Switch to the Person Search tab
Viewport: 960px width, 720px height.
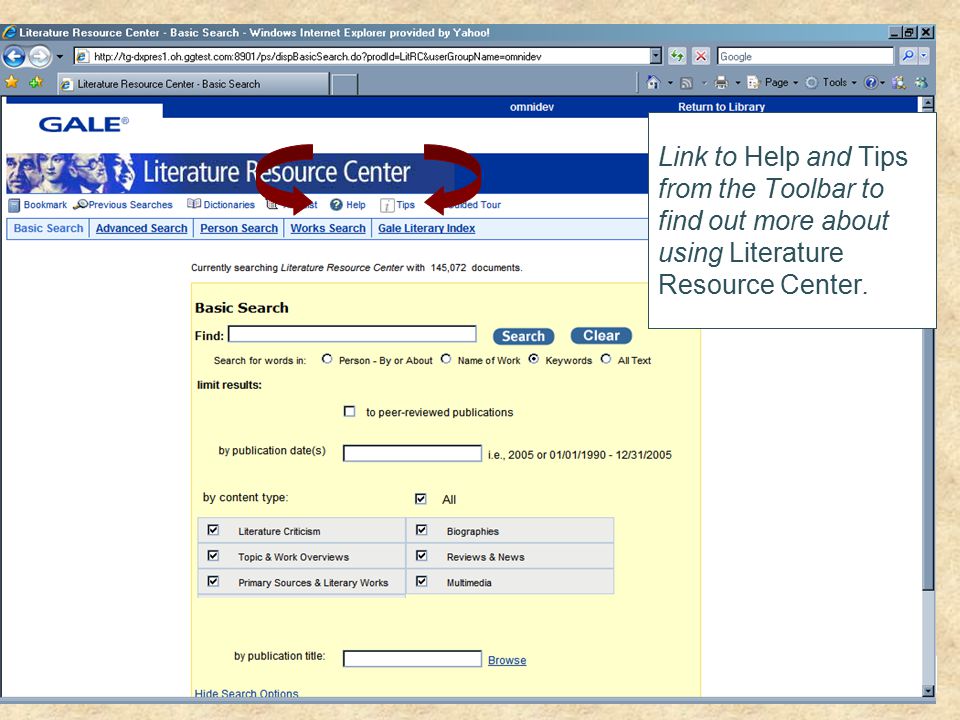click(239, 228)
